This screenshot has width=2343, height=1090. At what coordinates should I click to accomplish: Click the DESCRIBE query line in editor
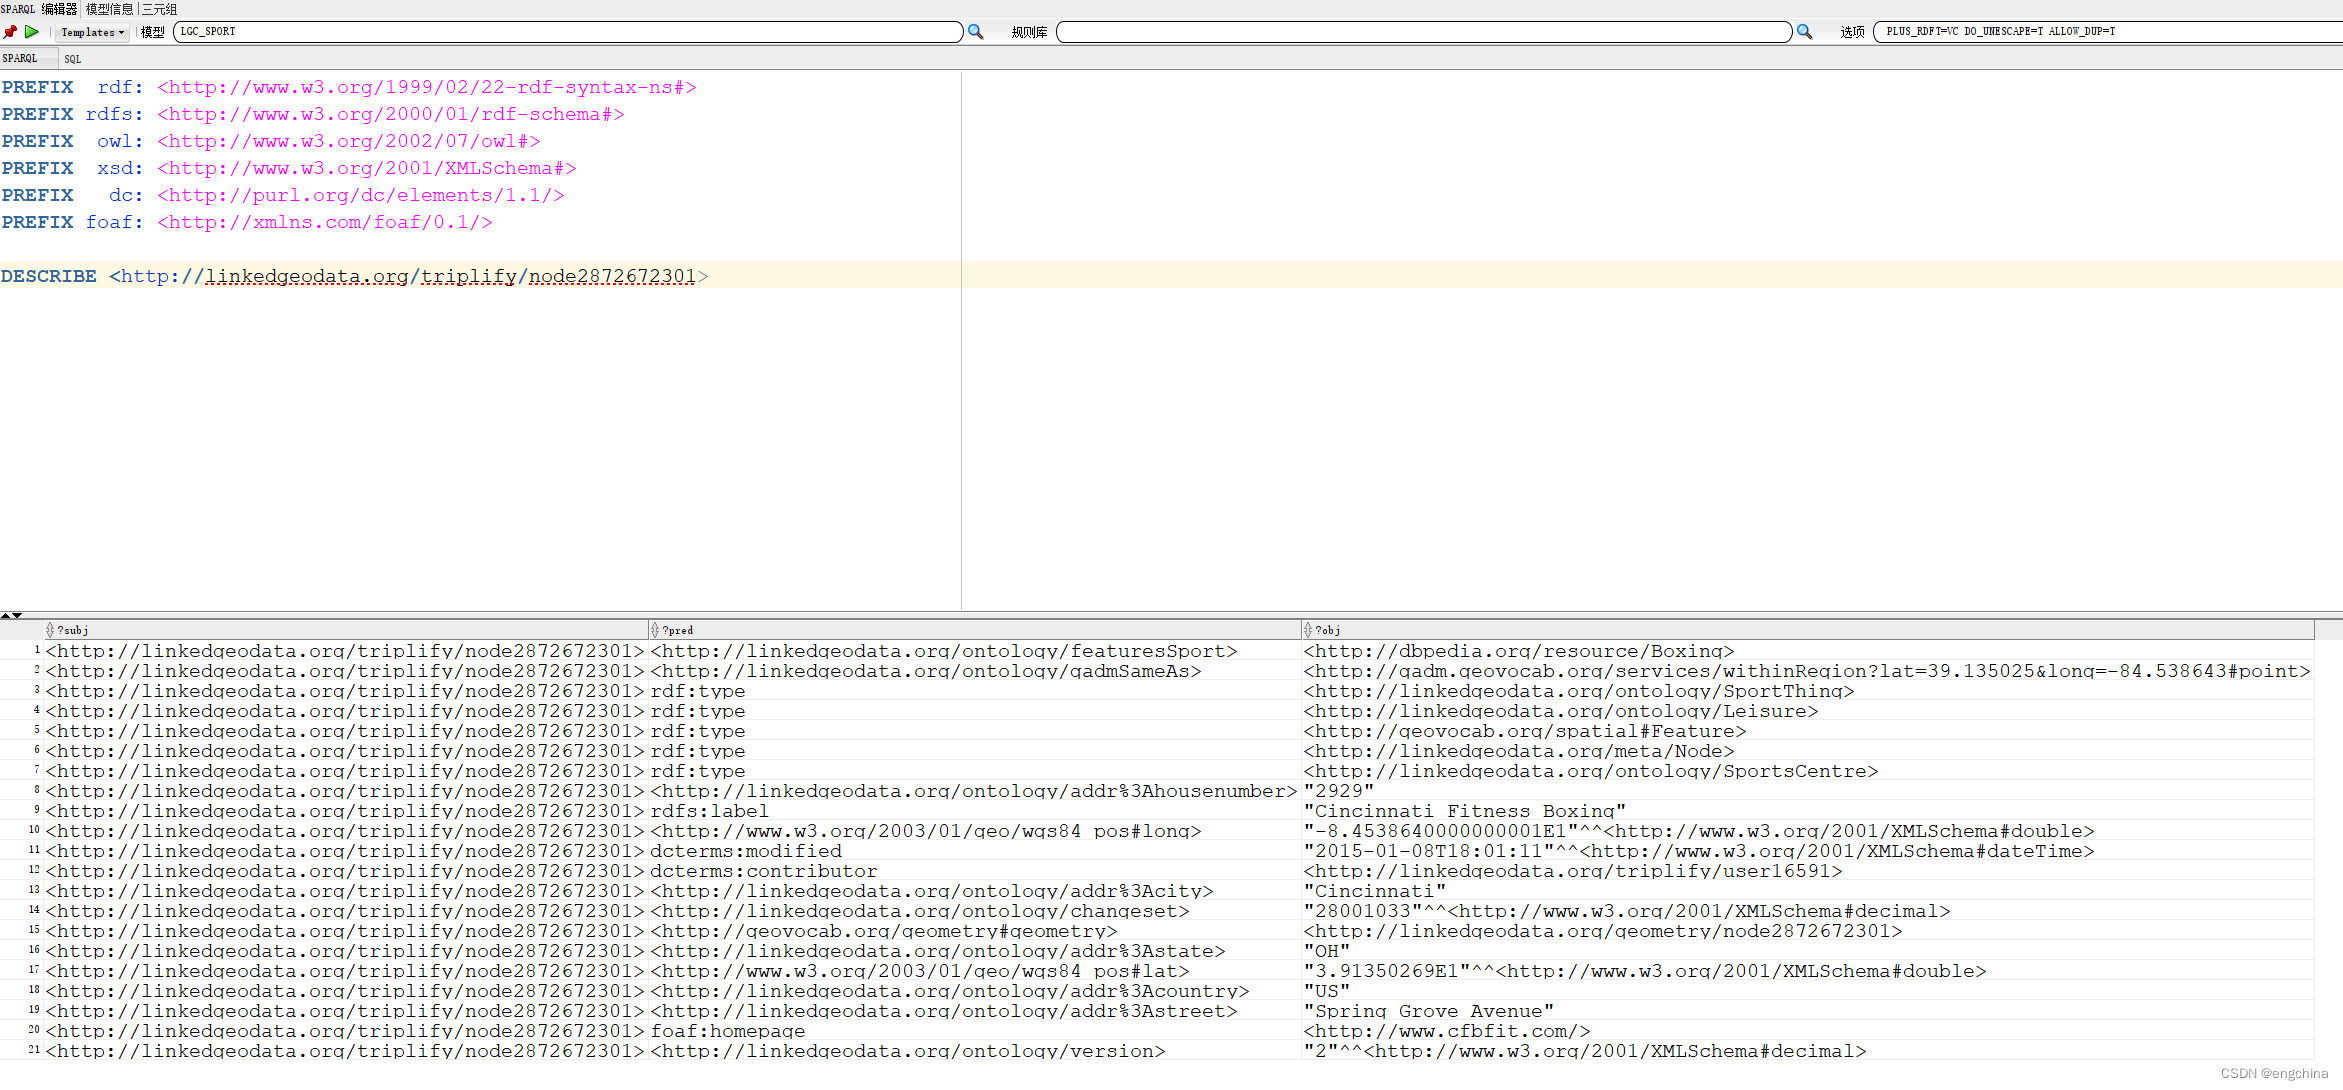(354, 276)
